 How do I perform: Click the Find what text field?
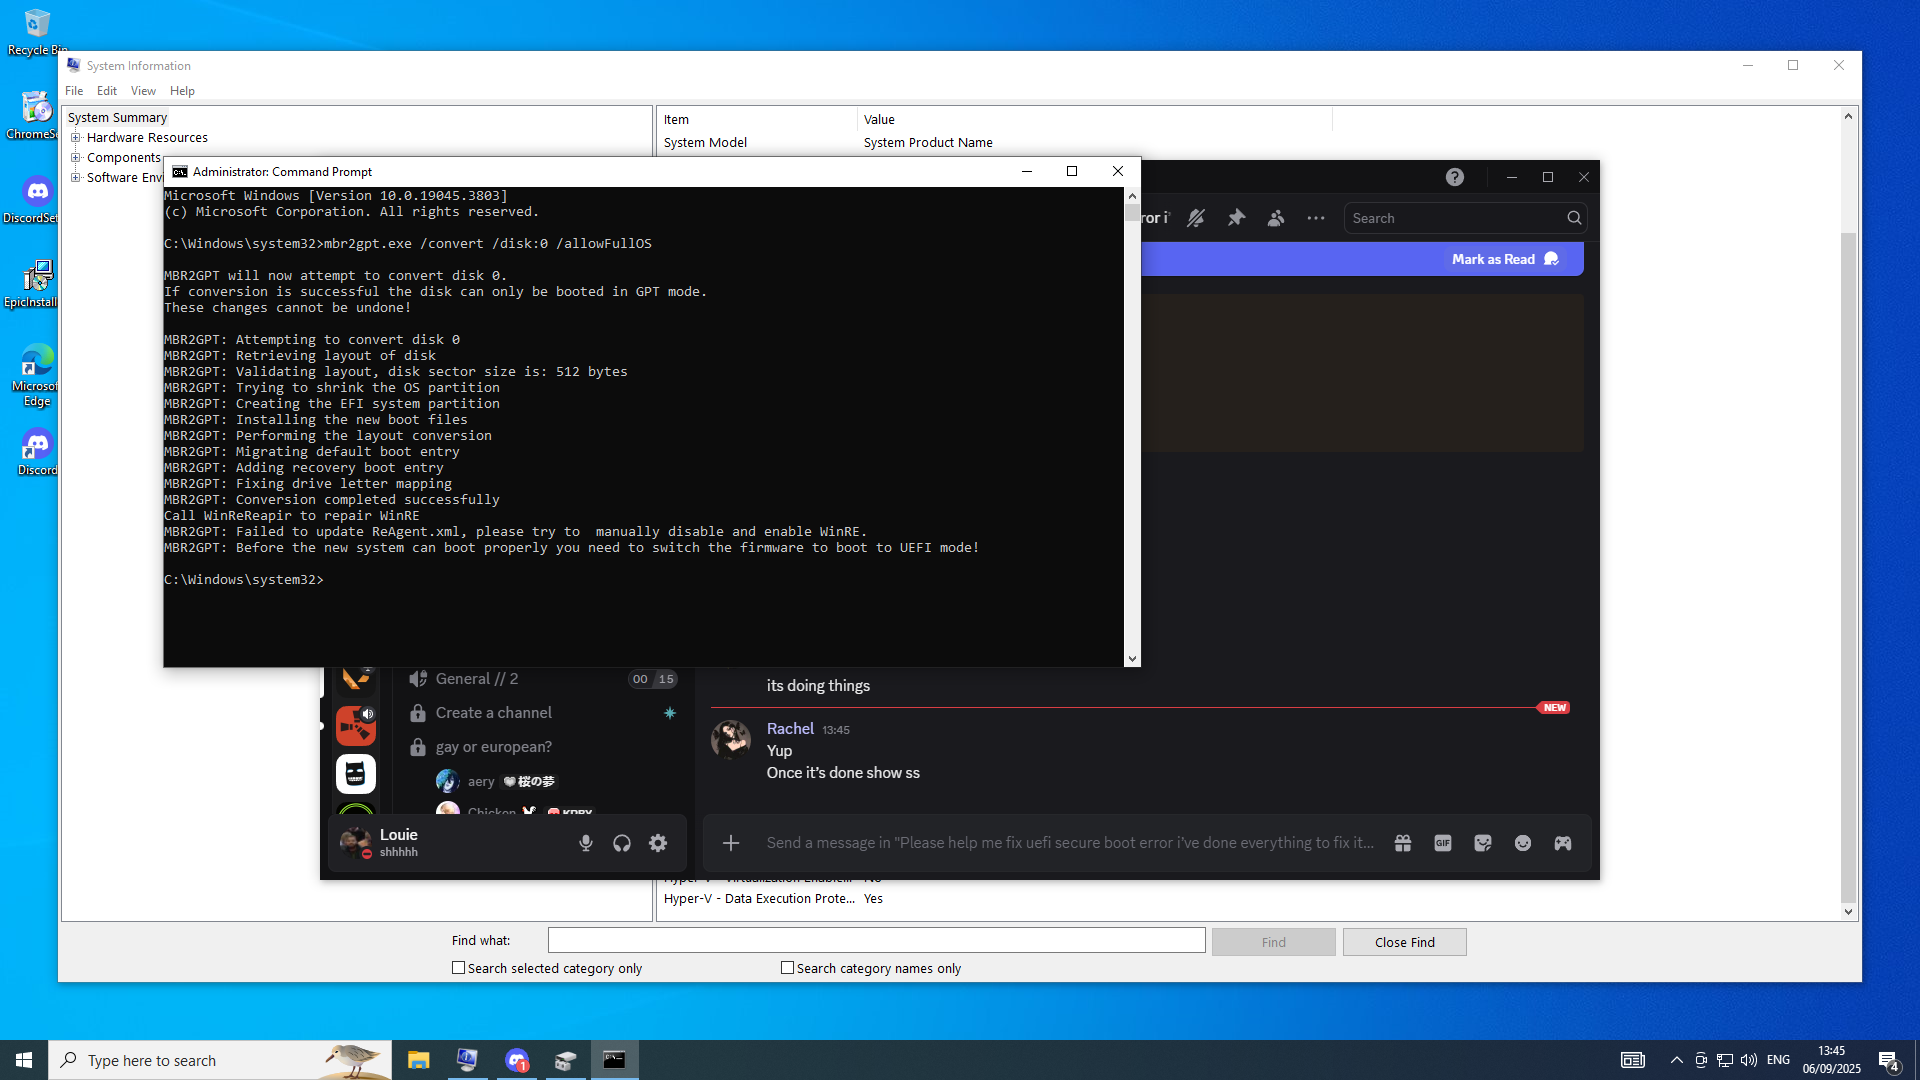(876, 940)
